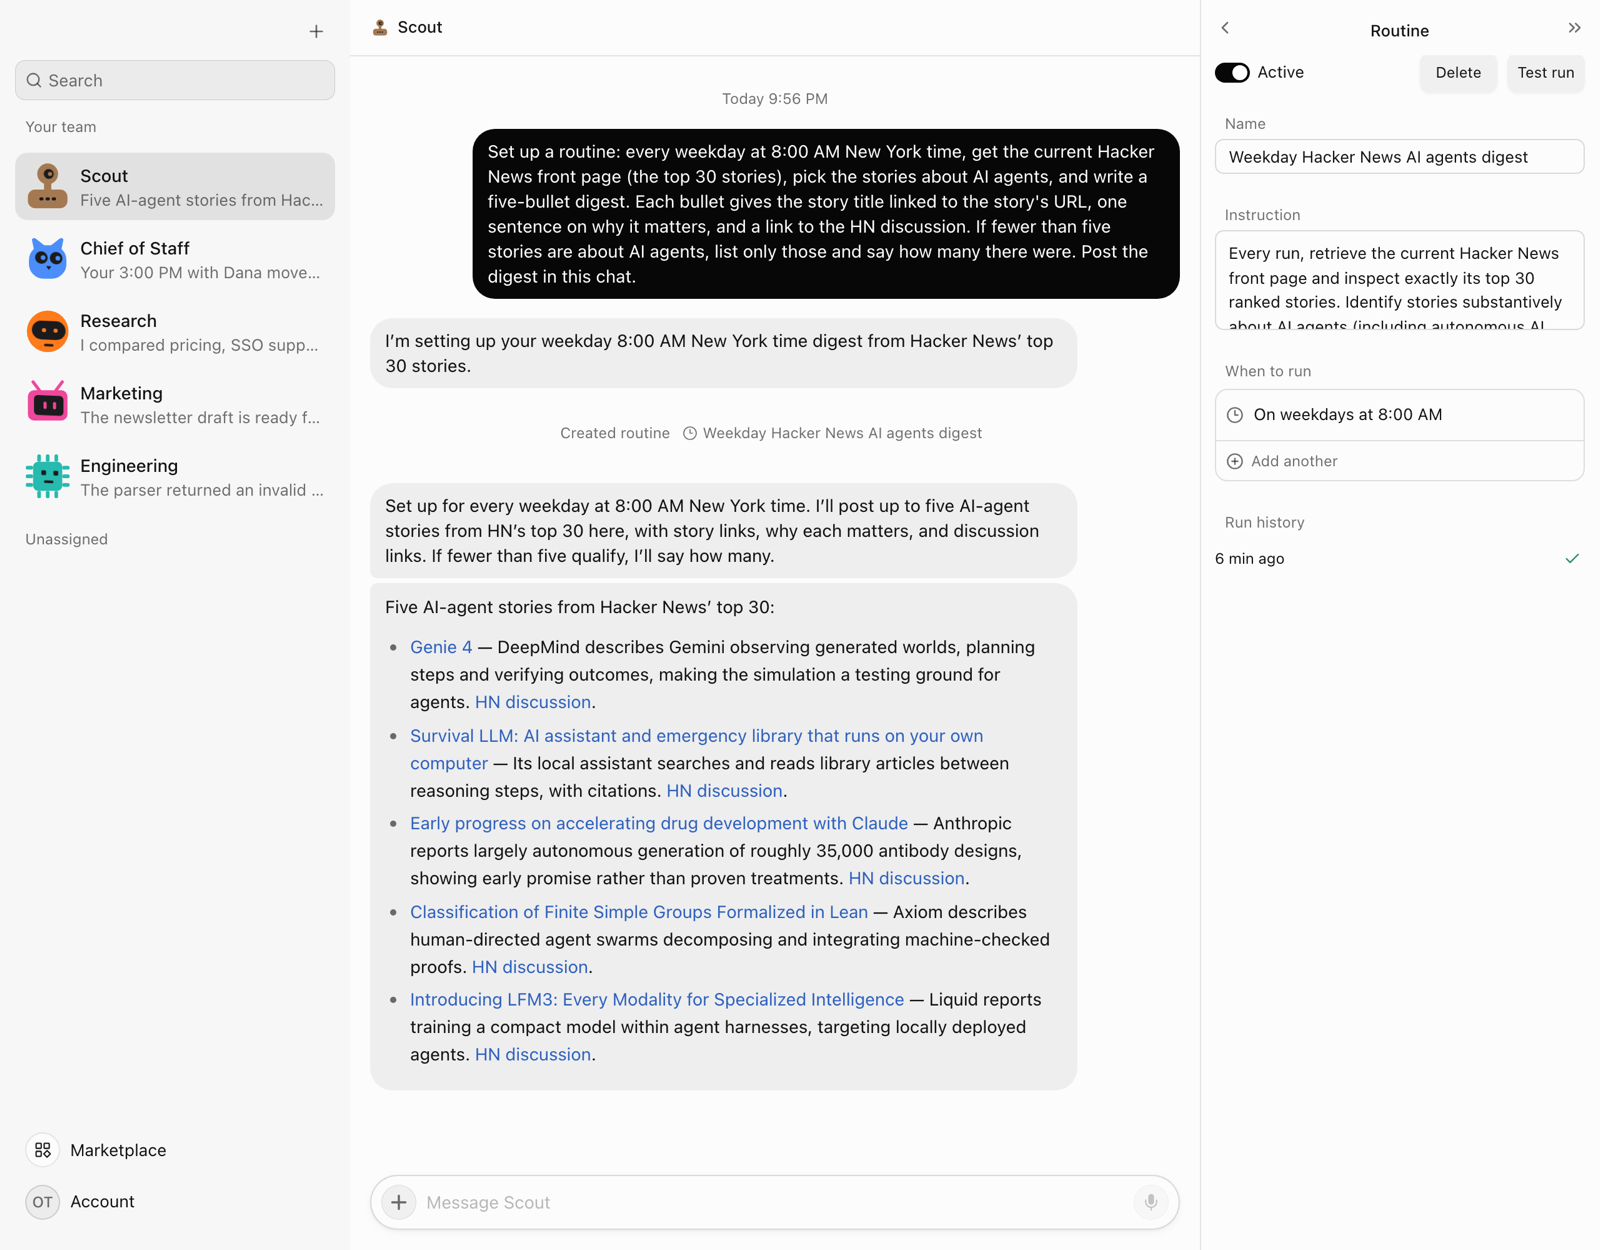The image size is (1600, 1250).
Task: Select Chief of Staff owl avatar
Action: (47, 259)
